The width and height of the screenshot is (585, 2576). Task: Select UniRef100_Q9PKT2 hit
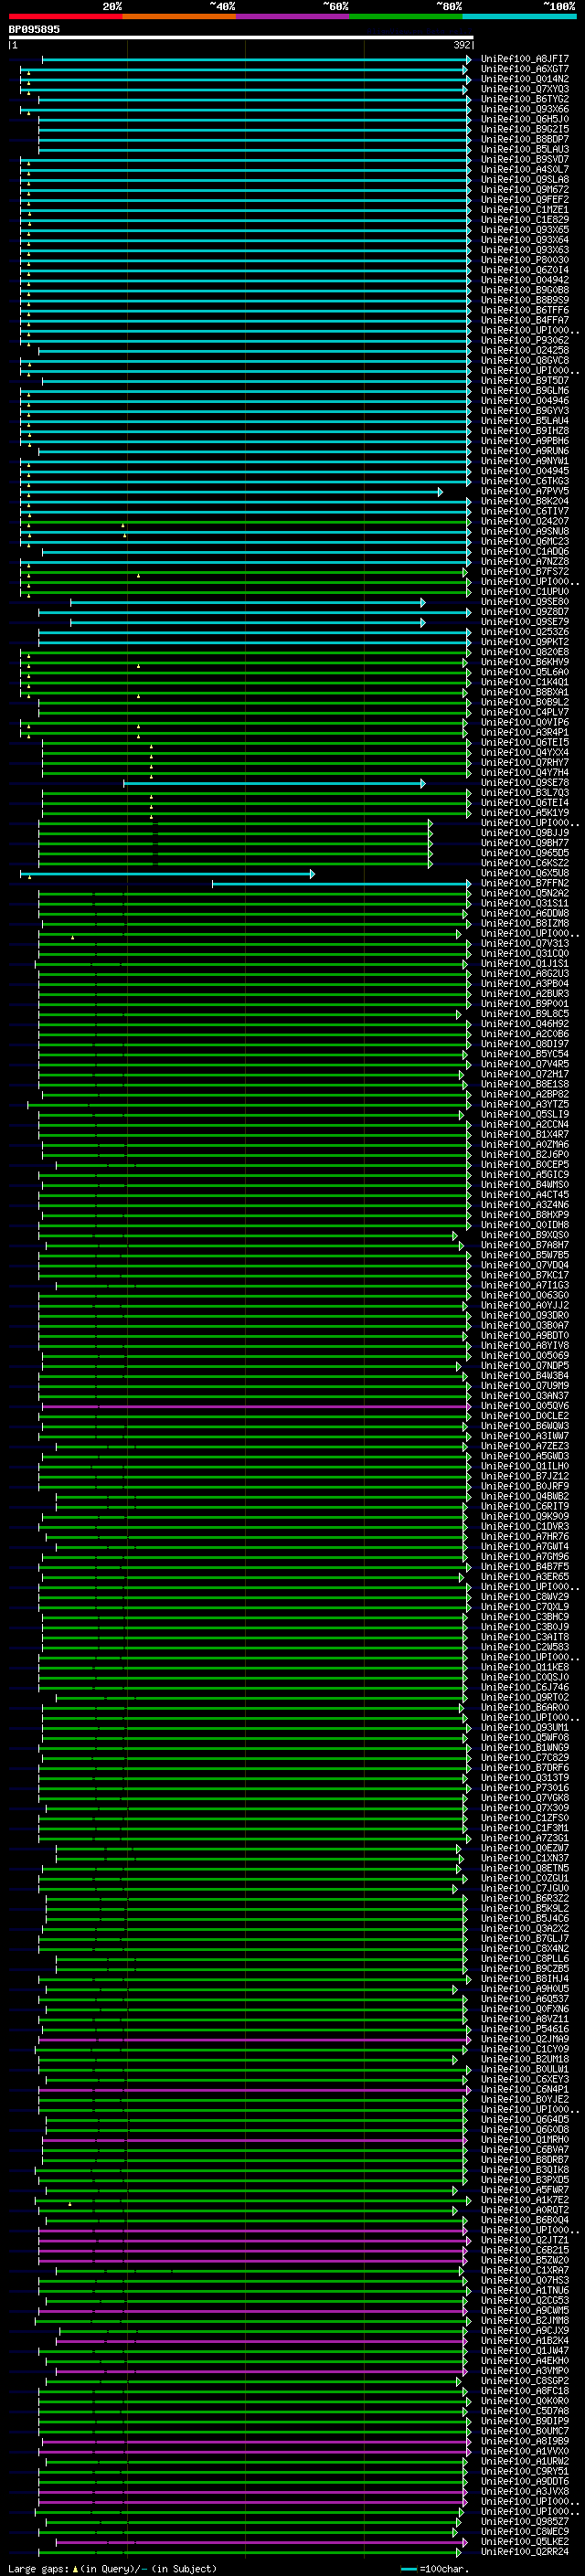tap(525, 642)
